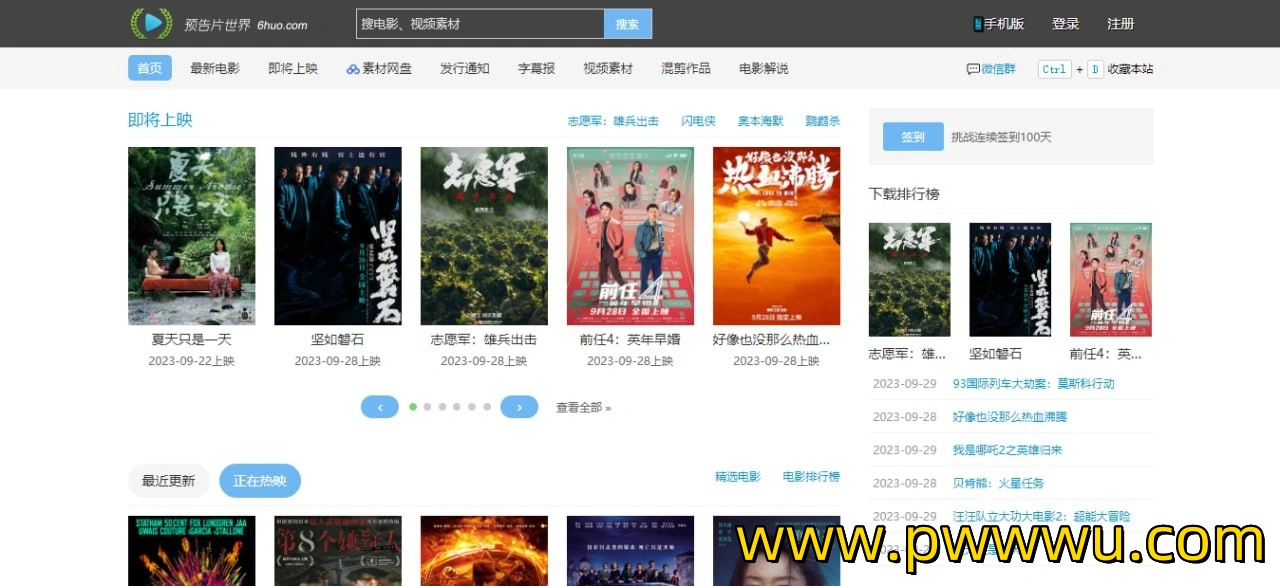Switch to the 最近更新 tab

pyautogui.click(x=168, y=481)
